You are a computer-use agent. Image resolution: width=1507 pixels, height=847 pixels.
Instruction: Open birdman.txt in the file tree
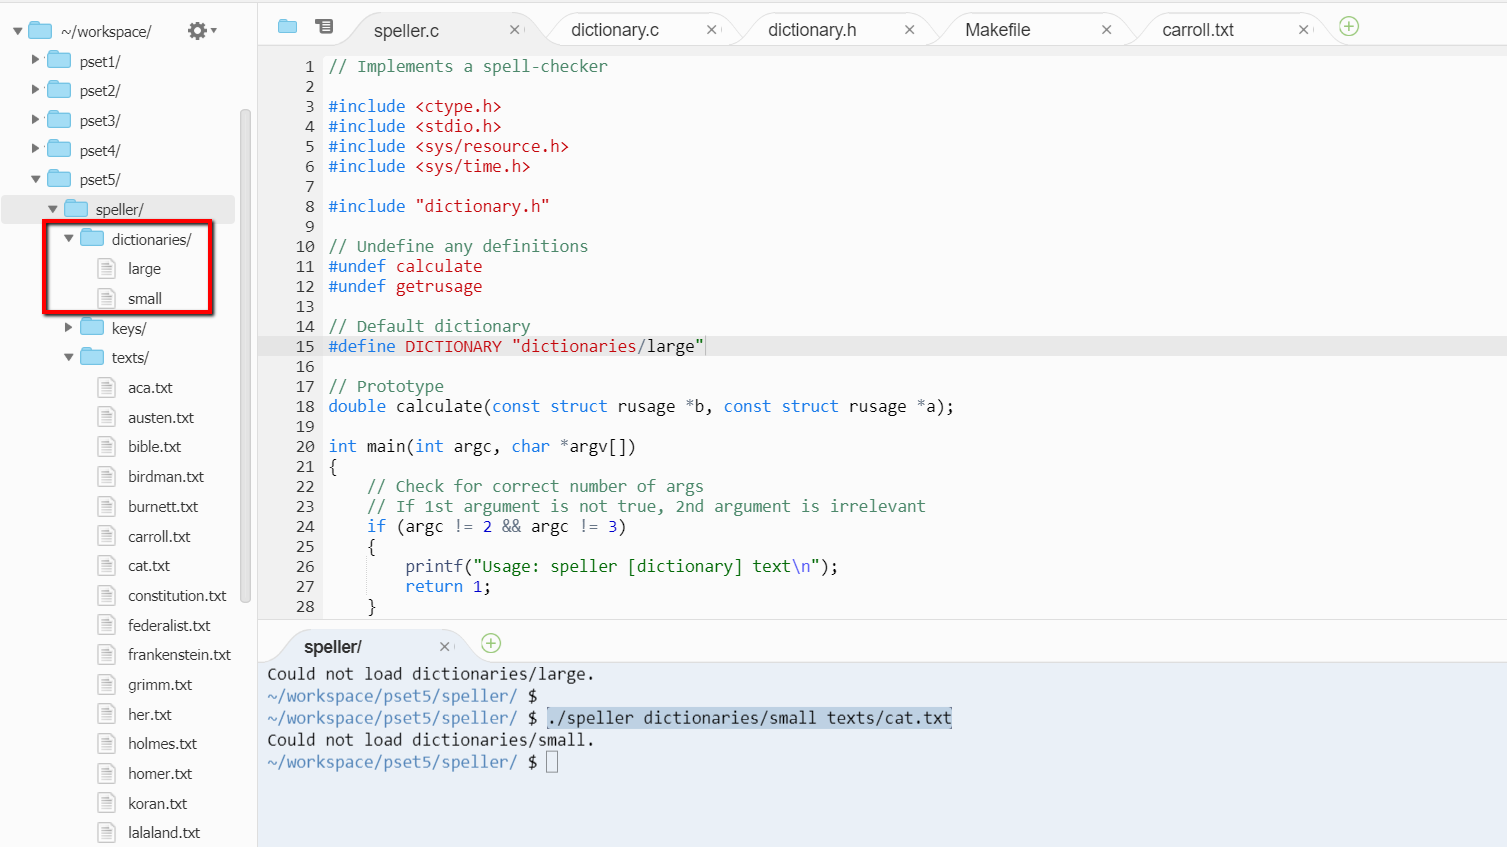[165, 476]
